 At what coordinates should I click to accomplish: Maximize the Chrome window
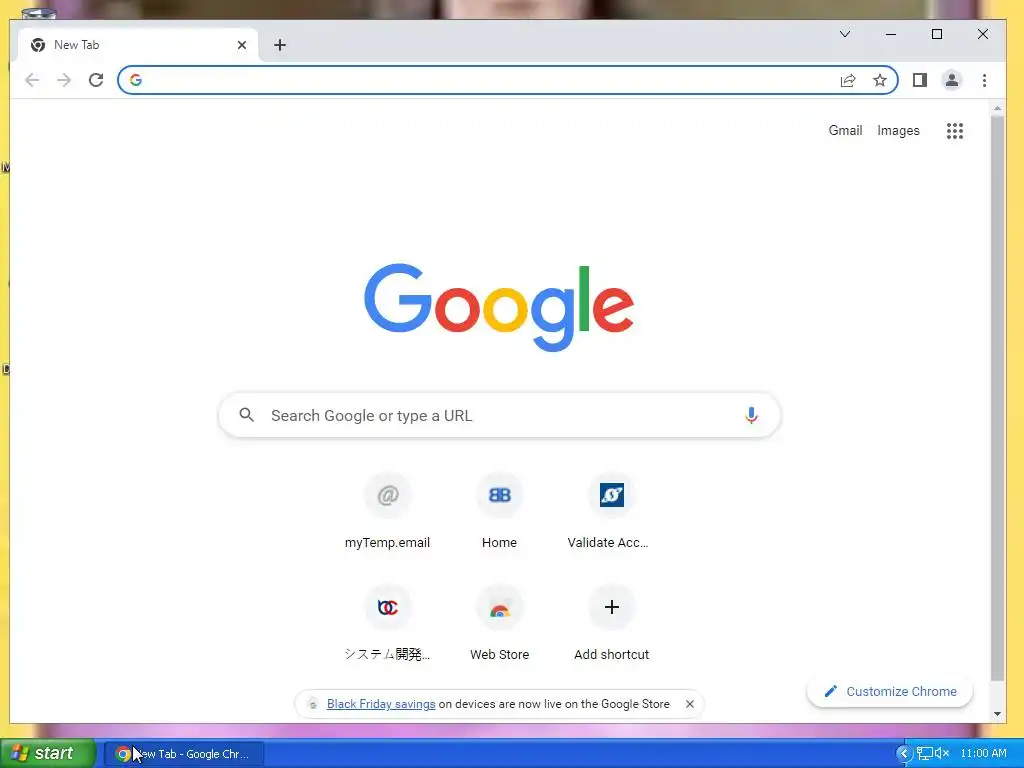coord(936,34)
